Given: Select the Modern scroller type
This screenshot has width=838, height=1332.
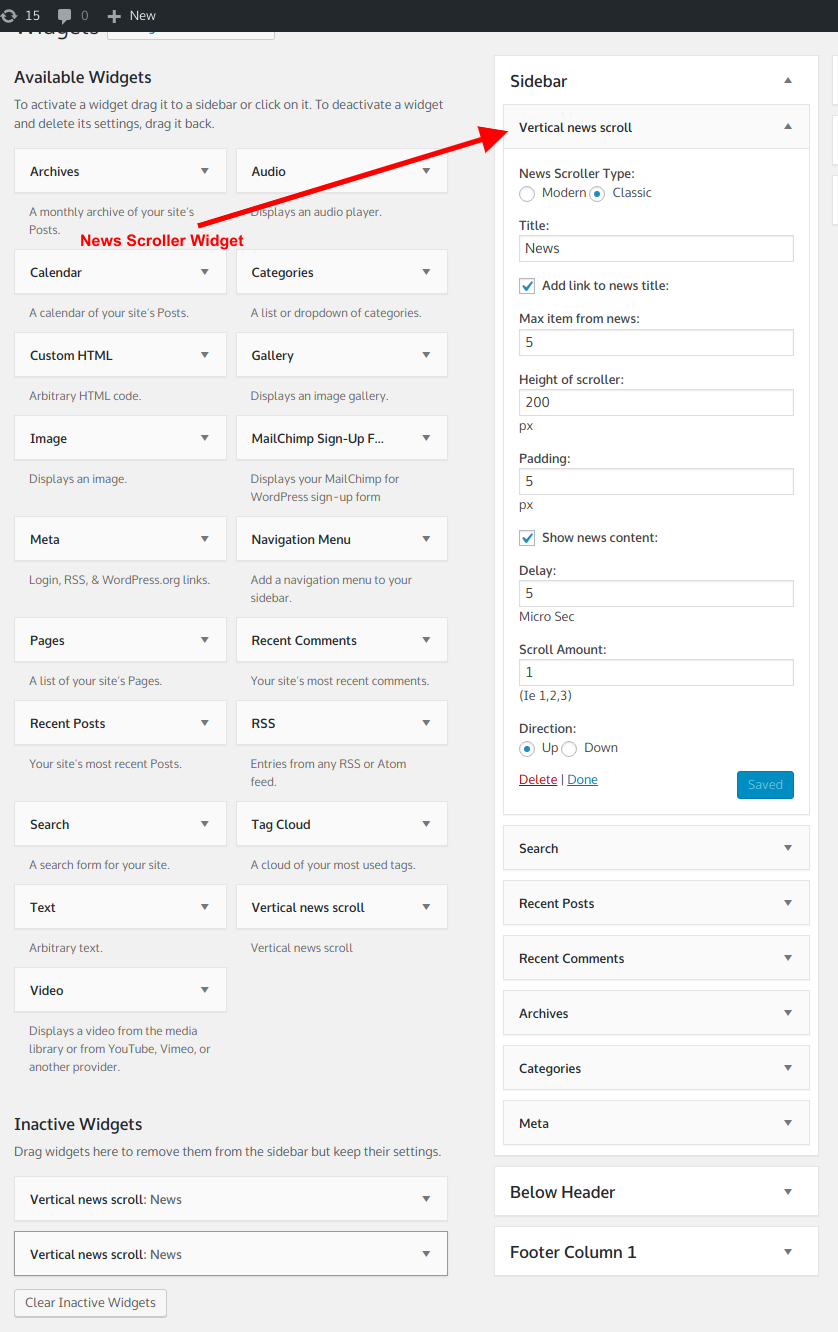Looking at the screenshot, I should pyautogui.click(x=527, y=193).
